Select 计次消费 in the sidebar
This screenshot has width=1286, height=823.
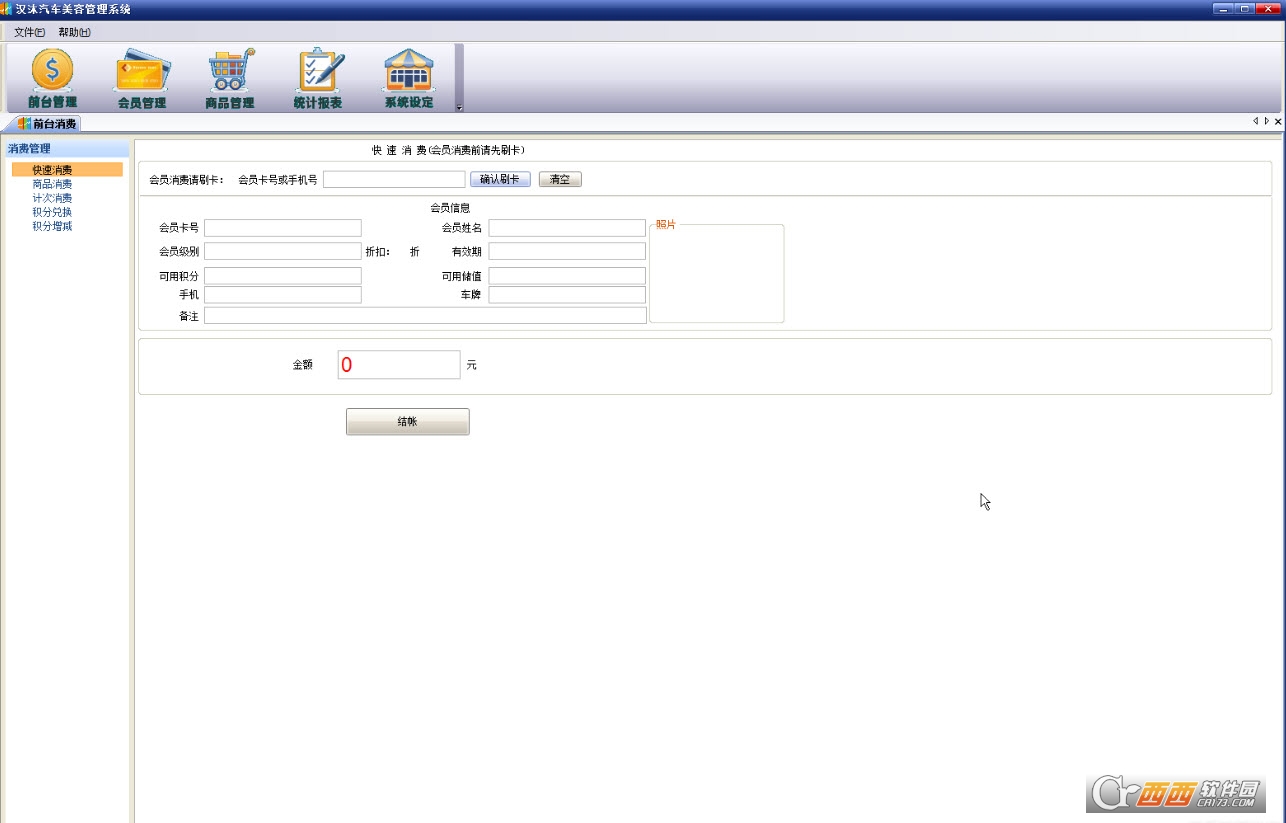coord(52,198)
